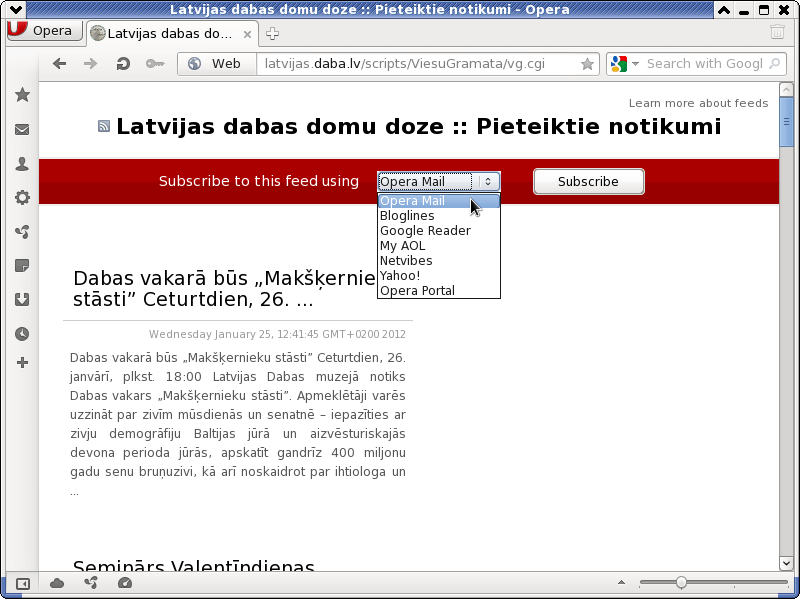Select Opera Mail in the dropdown list
Screen dimensions: 800x599
click(x=439, y=201)
